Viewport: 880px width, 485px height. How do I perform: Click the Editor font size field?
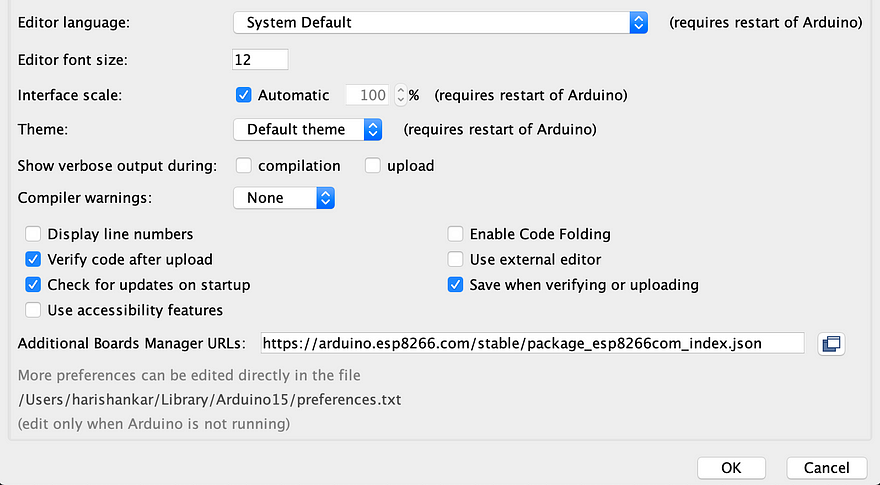click(x=260, y=60)
